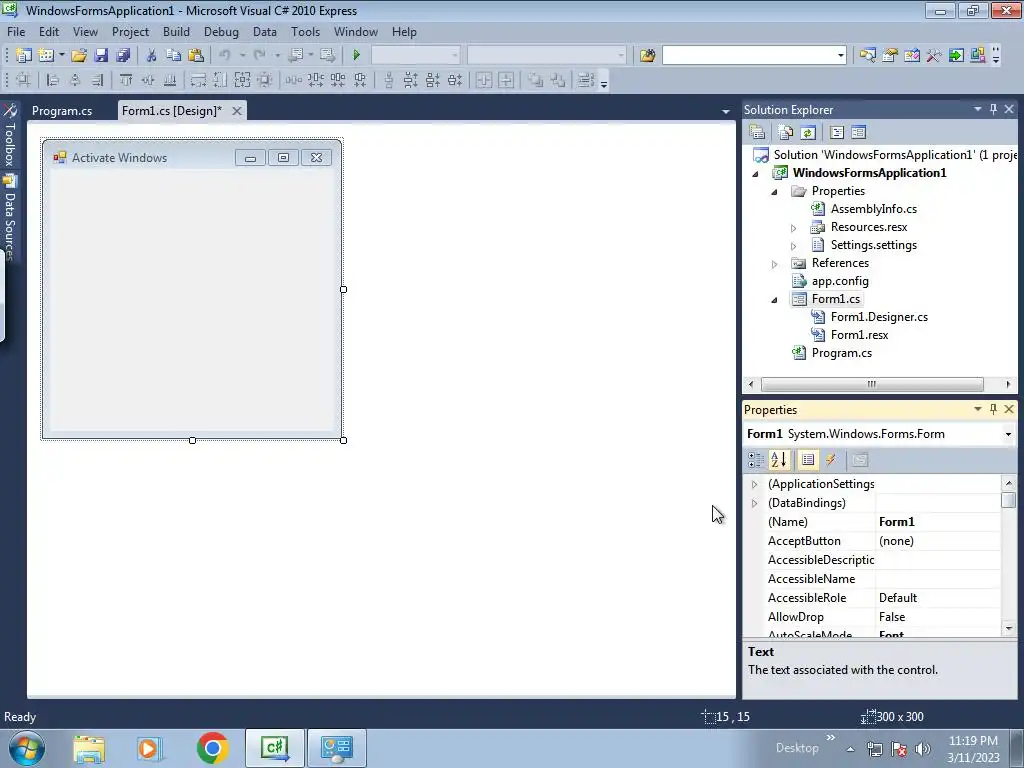1024x768 pixels.
Task: Select Form1.Designer.cs in Solution Explorer
Action: coord(879,317)
